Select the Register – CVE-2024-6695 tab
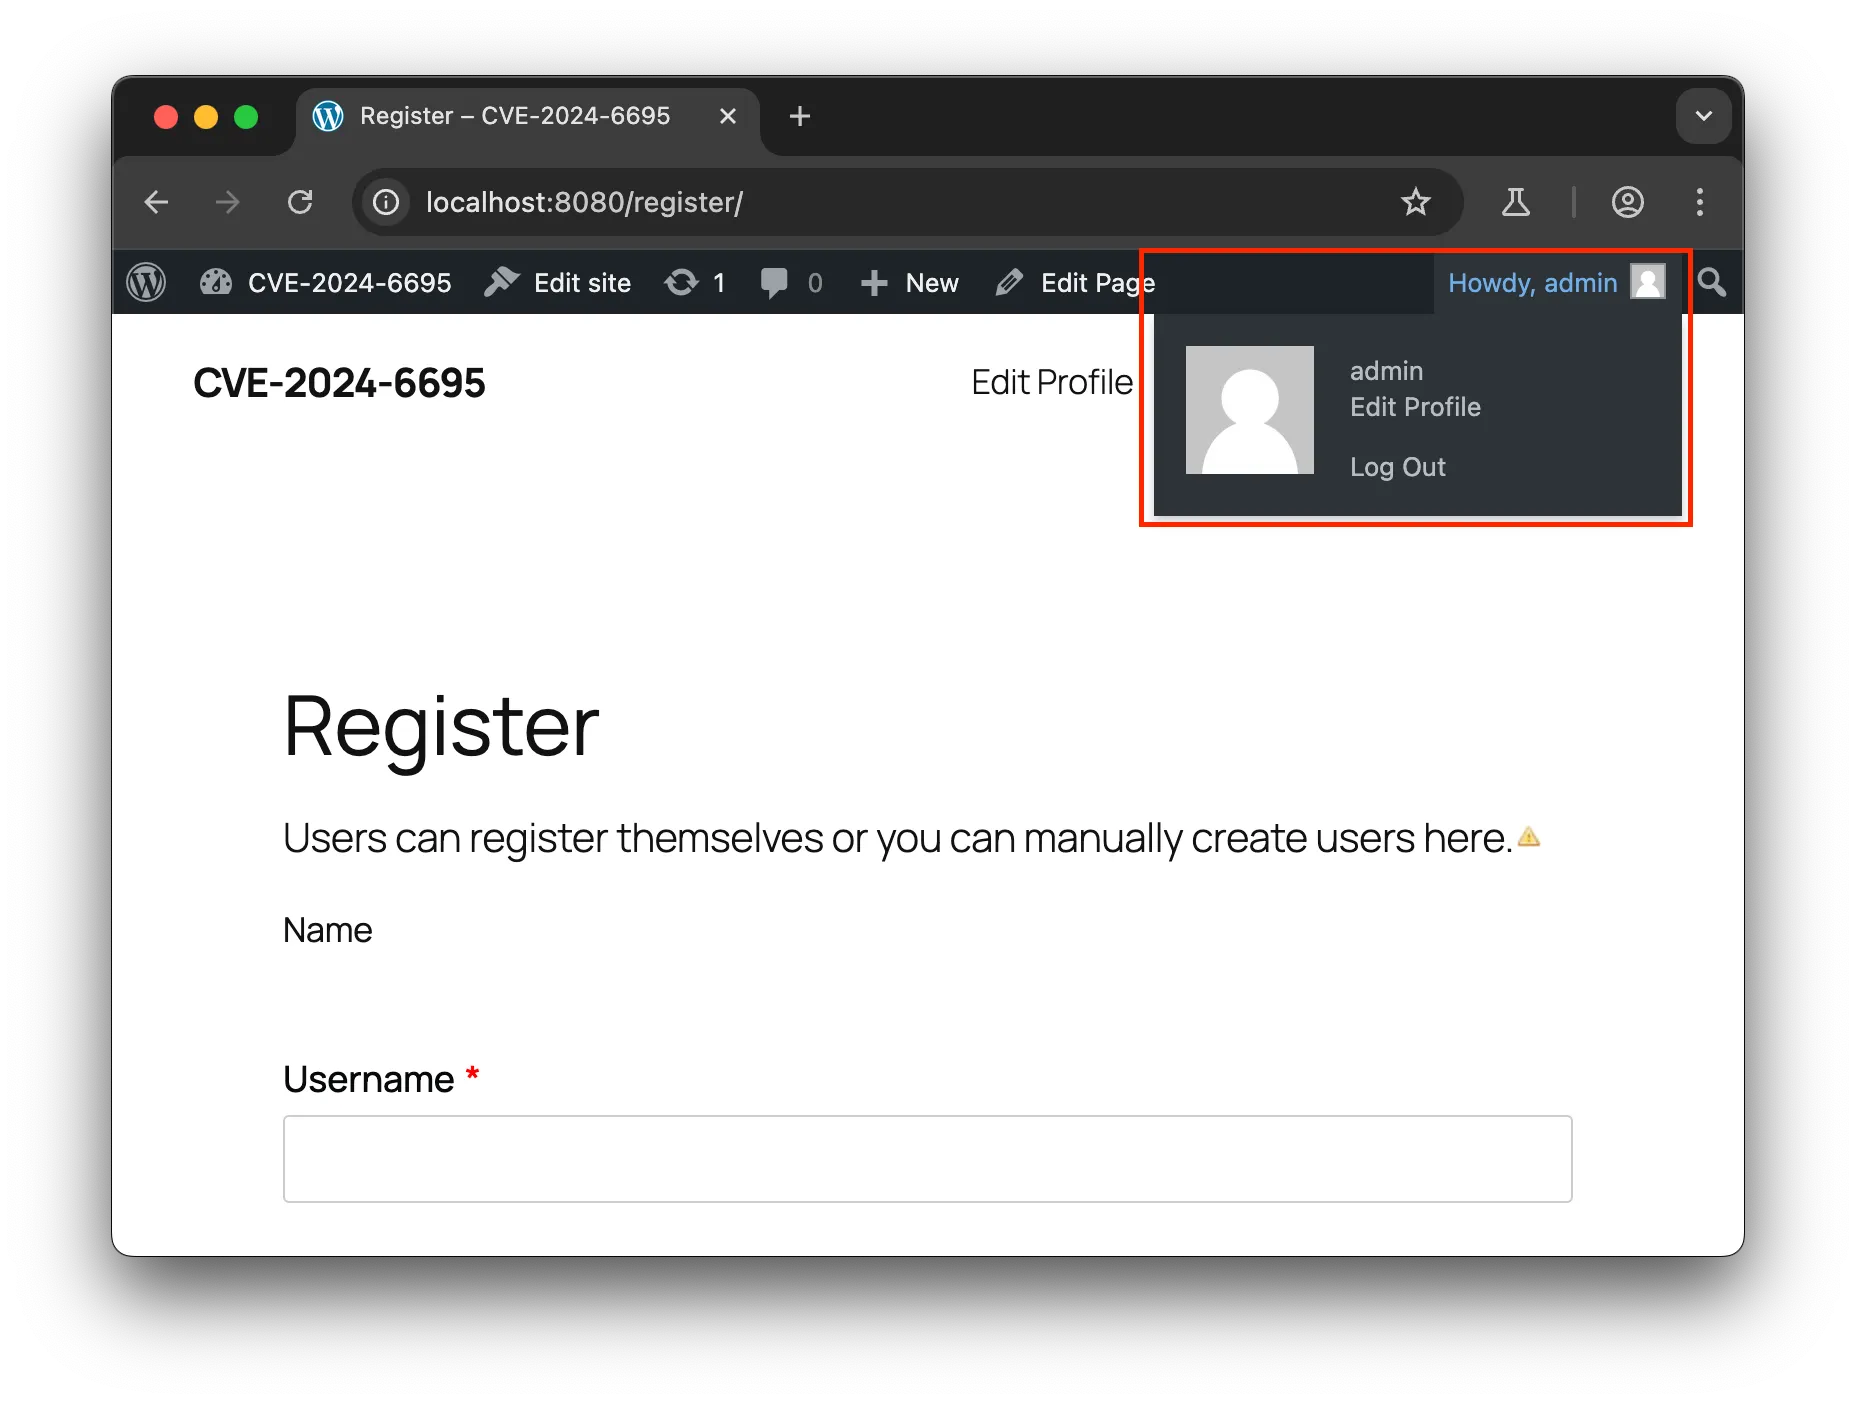The image size is (1856, 1404). [x=527, y=117]
